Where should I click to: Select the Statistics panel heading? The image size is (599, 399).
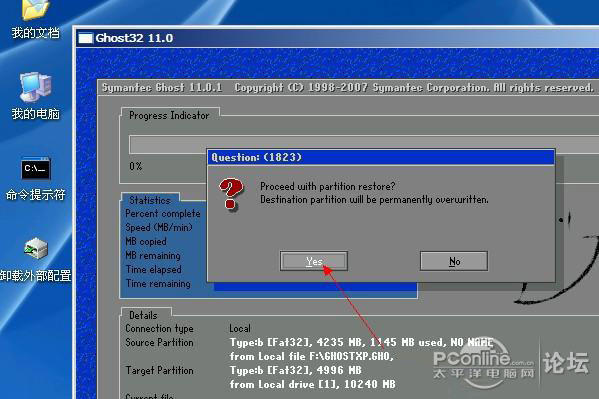[150, 200]
